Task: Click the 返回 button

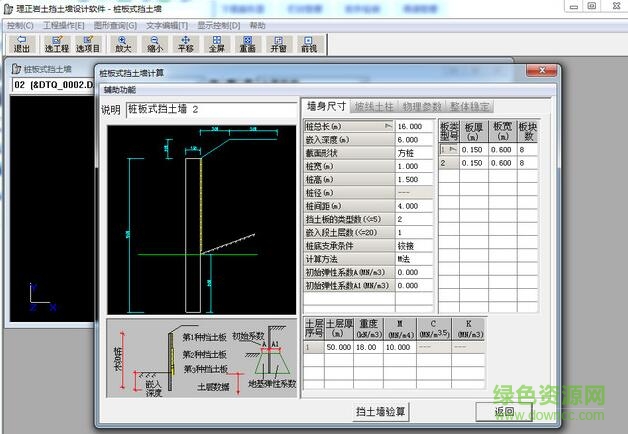Action: (x=503, y=411)
